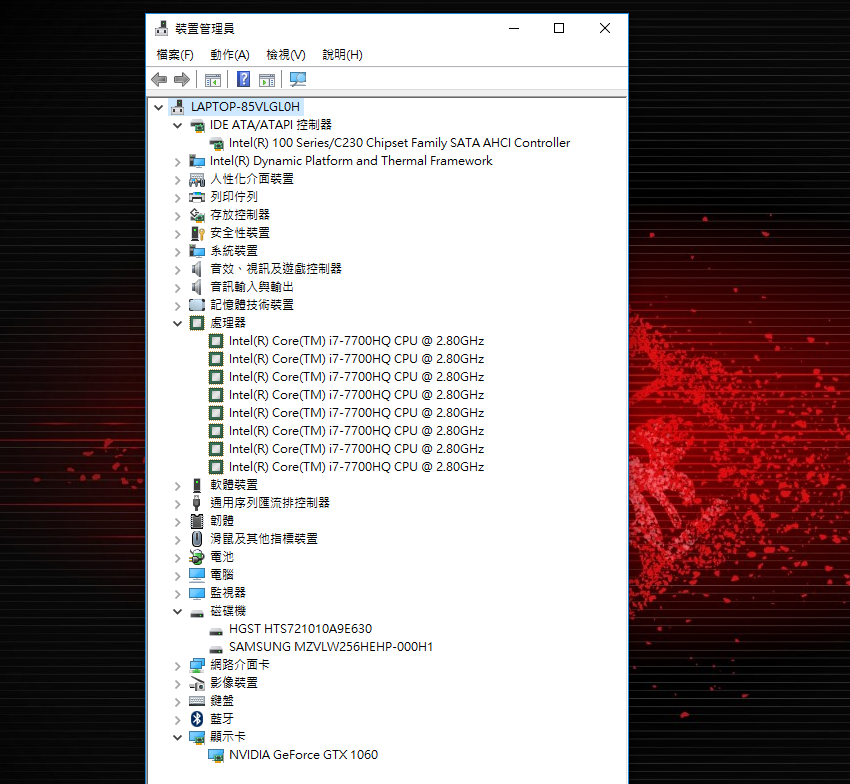Image resolution: width=850 pixels, height=784 pixels.
Task: Minimize the 裝置管理員 window
Action: (x=514, y=28)
